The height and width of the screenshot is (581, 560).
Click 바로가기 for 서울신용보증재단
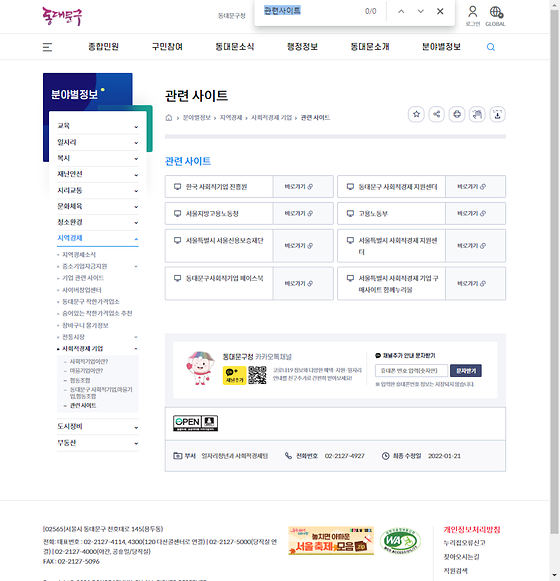point(303,246)
